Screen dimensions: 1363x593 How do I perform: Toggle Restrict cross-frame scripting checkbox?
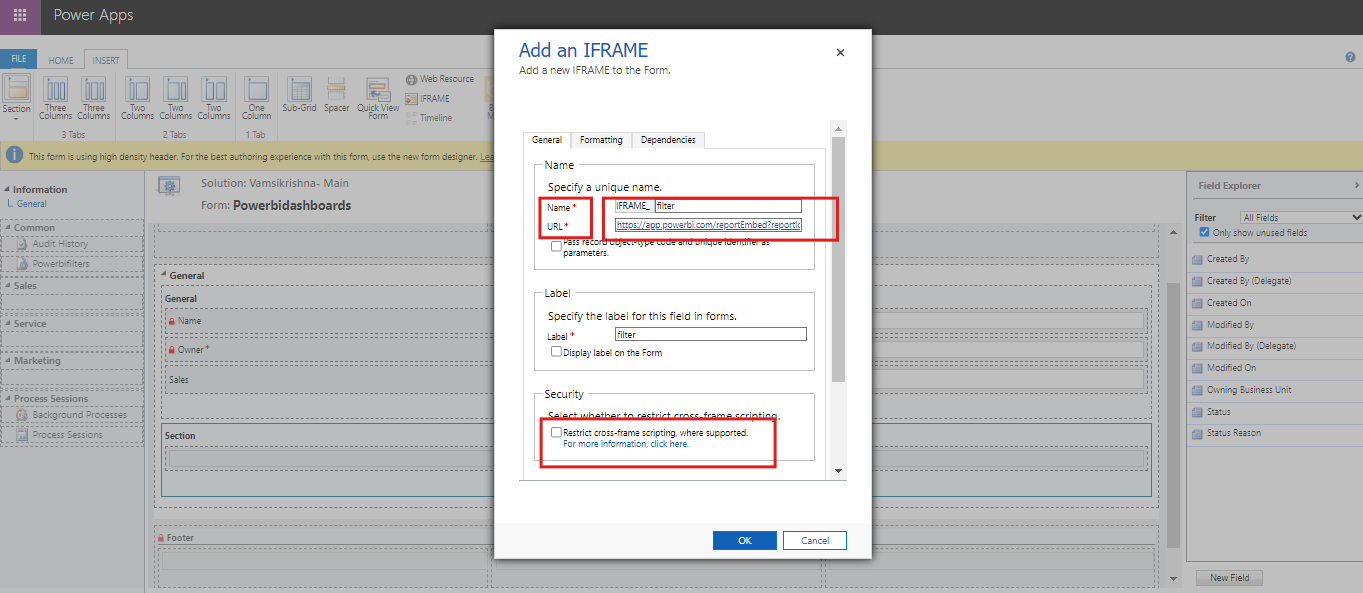[557, 432]
